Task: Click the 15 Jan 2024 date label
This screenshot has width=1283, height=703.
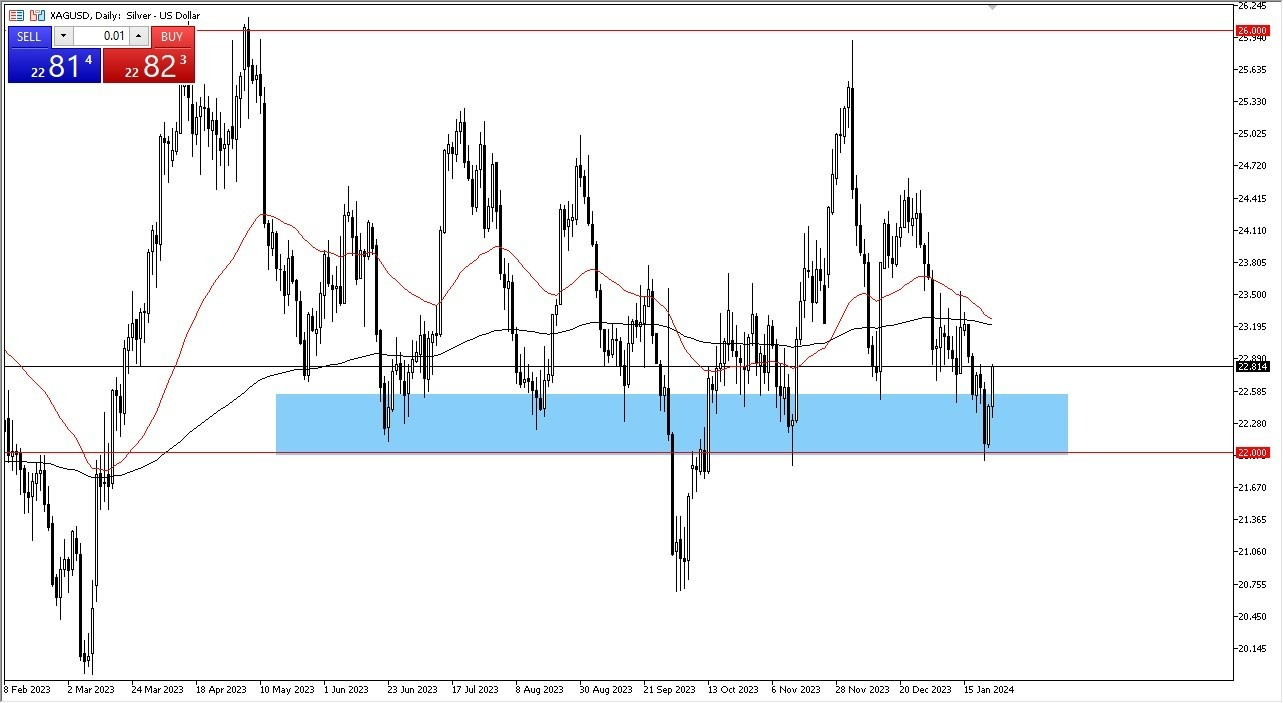Action: pos(988,690)
